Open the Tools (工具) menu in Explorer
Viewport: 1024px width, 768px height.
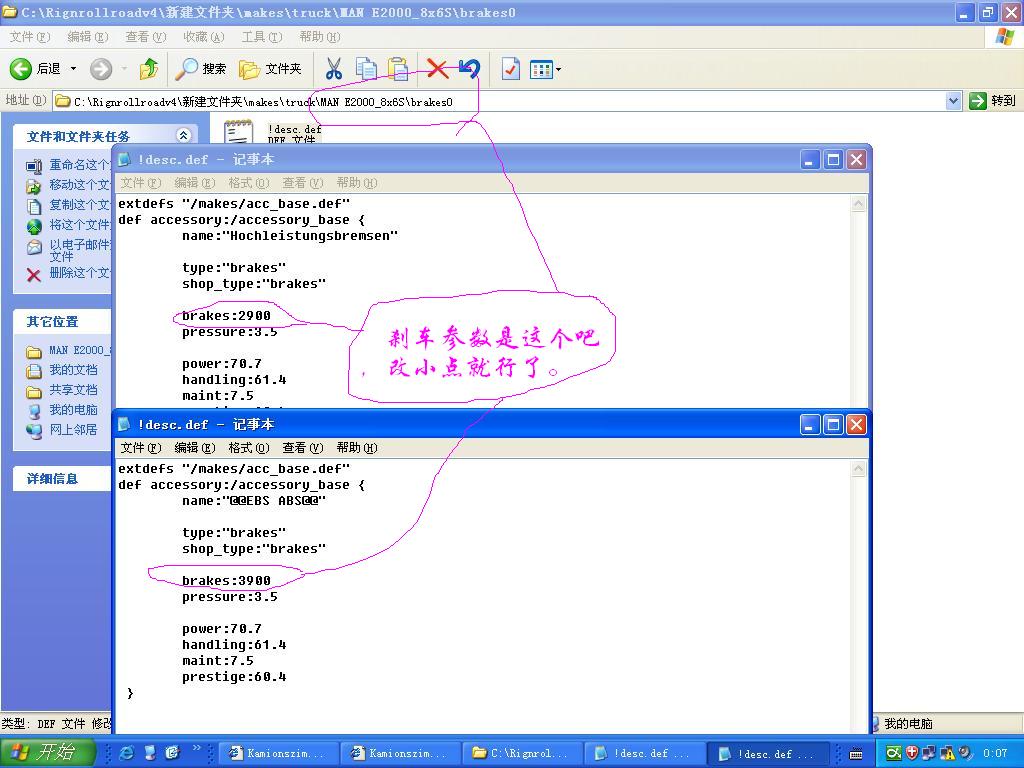261,37
